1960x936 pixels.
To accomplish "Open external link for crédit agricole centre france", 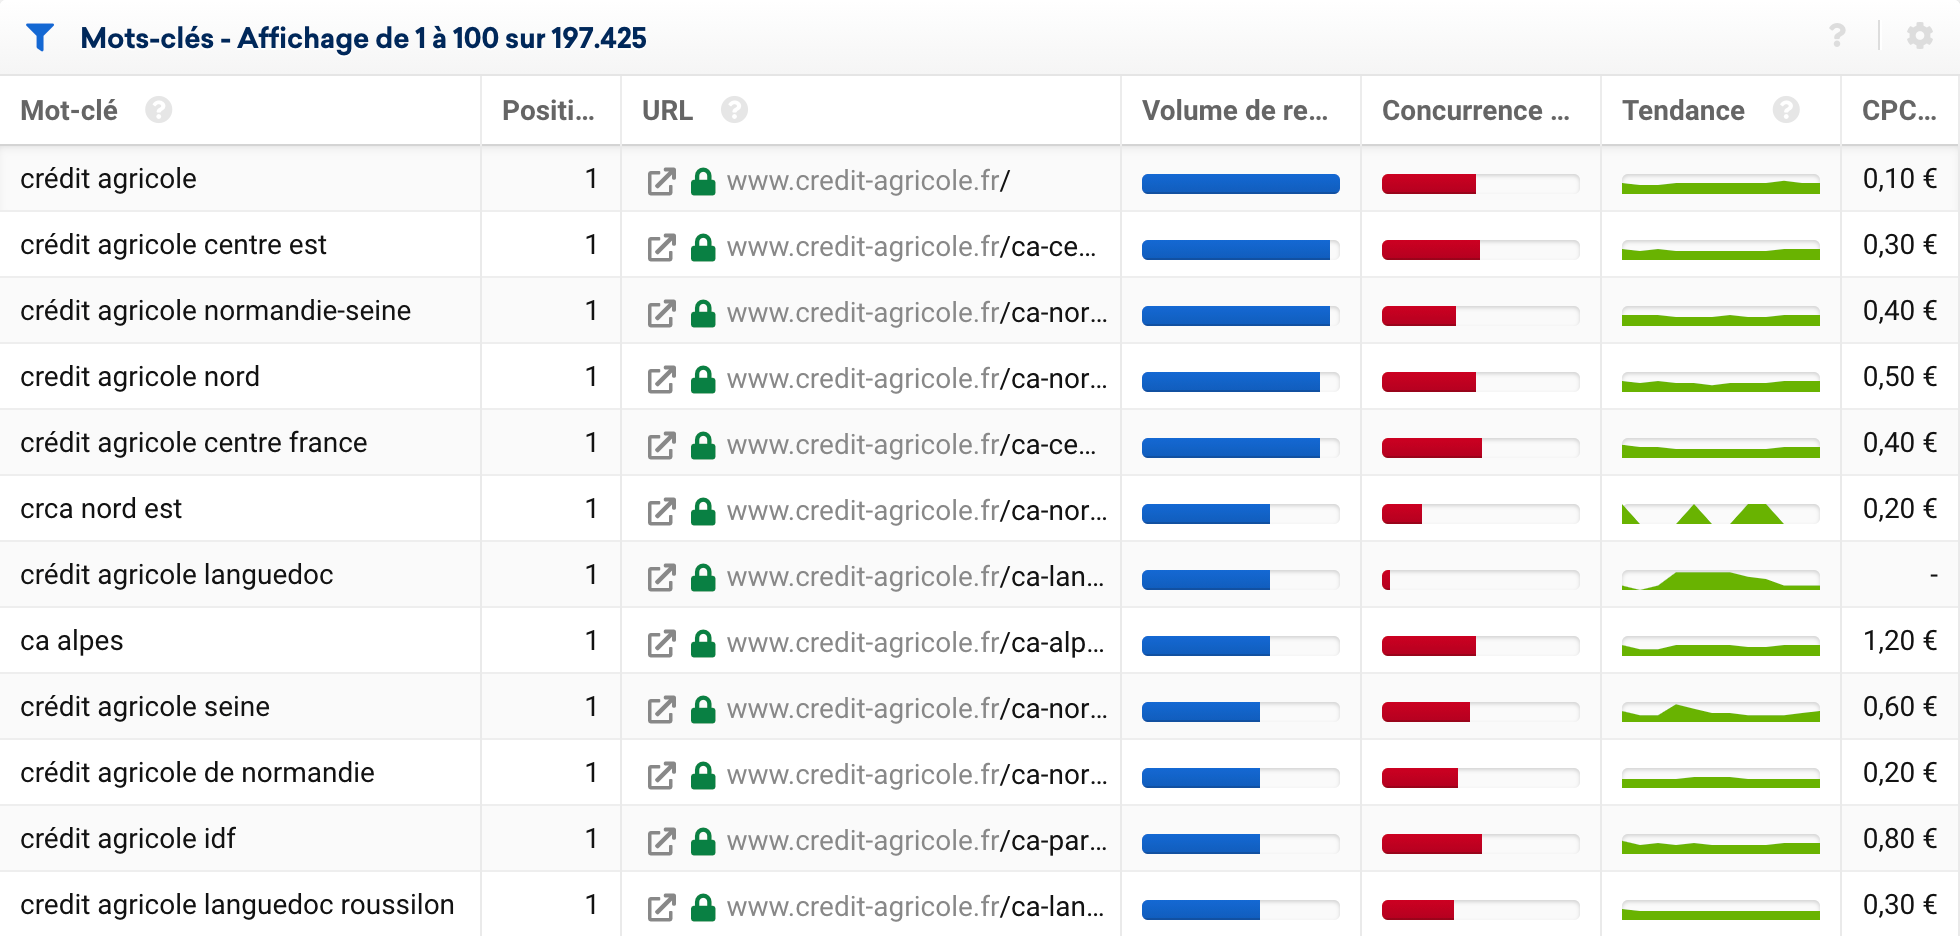I will tap(661, 446).
